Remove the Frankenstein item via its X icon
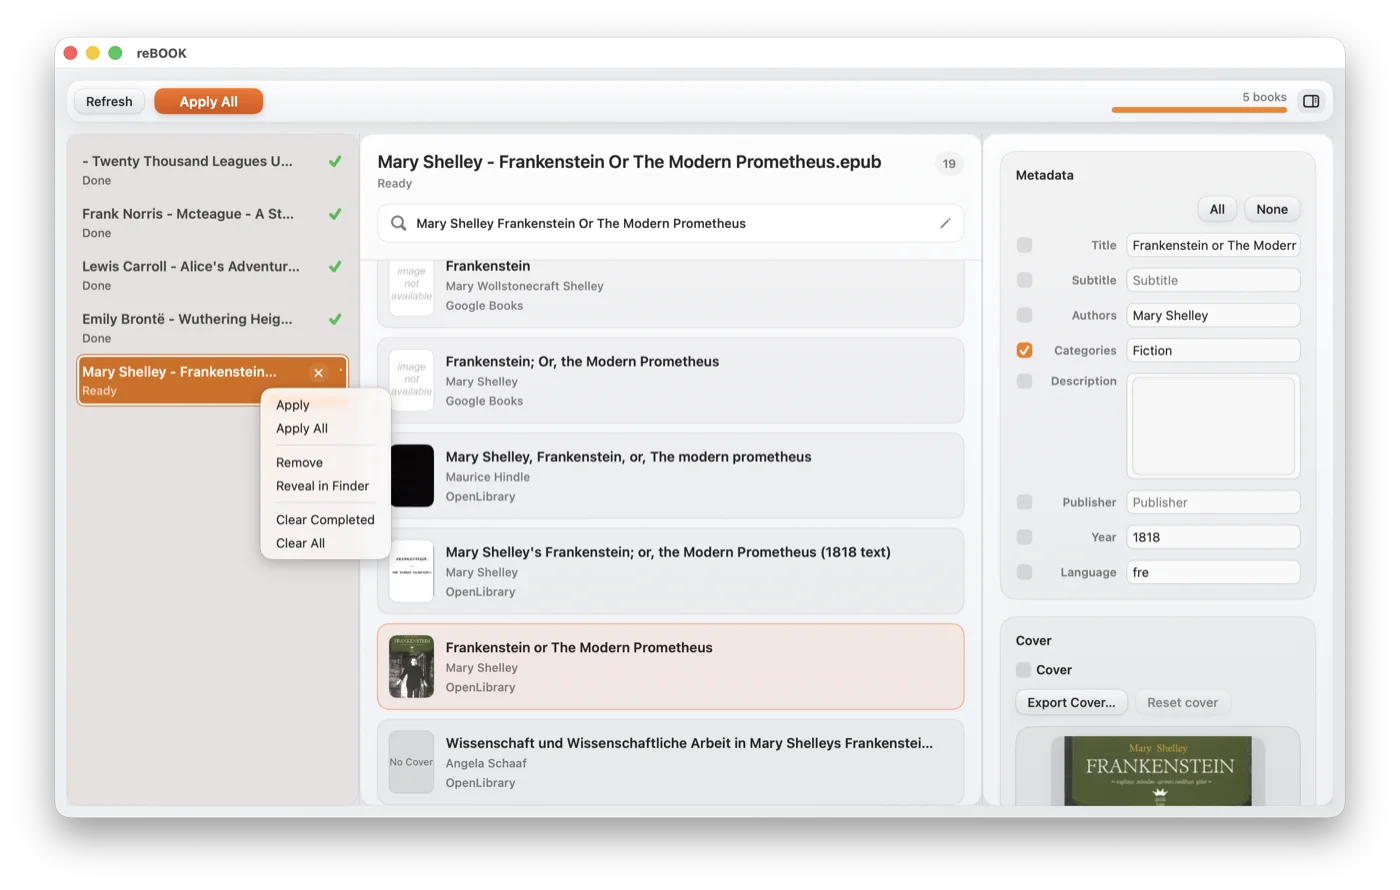The image size is (1400, 890). [318, 372]
